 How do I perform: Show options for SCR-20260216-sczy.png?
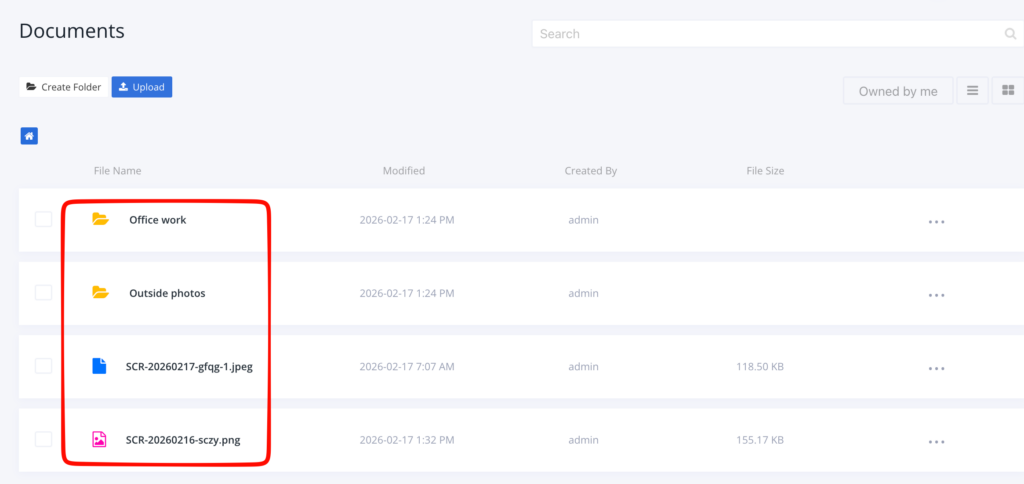[x=936, y=441]
